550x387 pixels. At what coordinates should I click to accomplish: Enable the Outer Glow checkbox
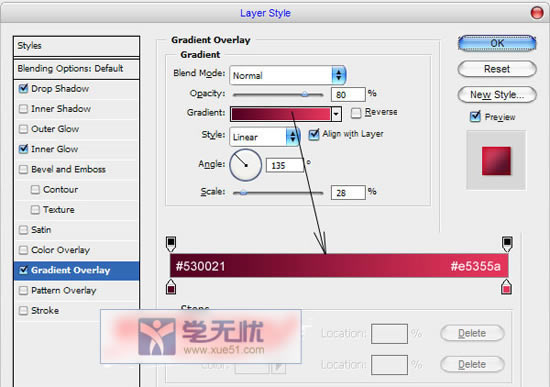pyautogui.click(x=24, y=129)
